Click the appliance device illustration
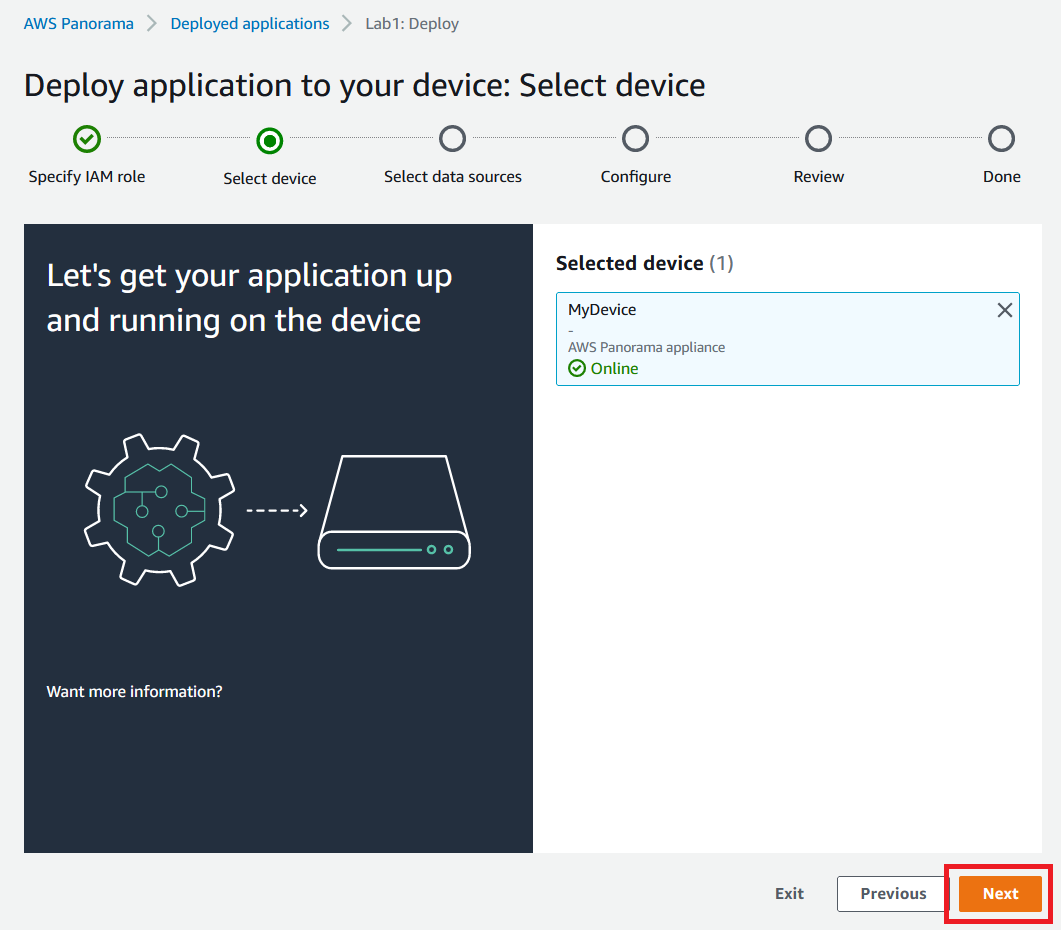This screenshot has width=1061, height=930. coord(394,512)
